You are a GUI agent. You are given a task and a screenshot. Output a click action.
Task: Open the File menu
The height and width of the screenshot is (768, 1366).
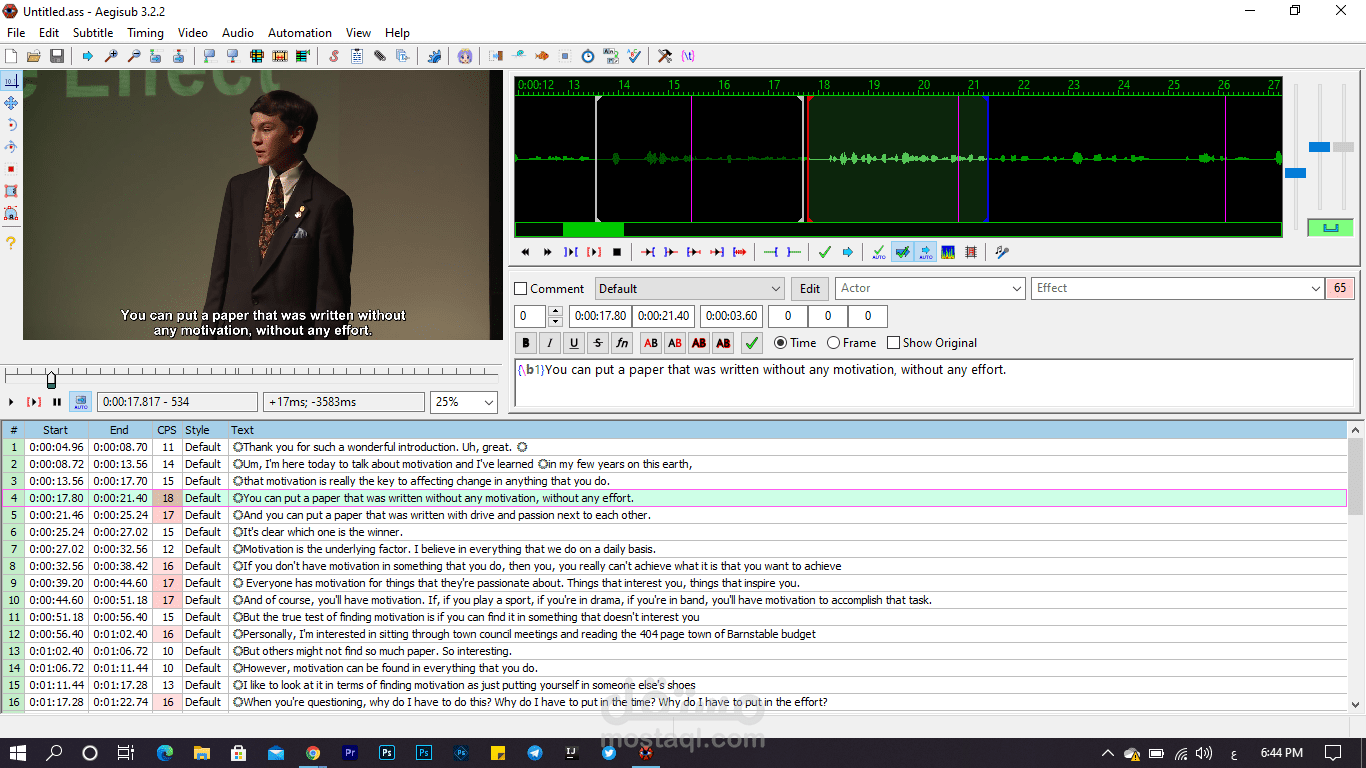pyautogui.click(x=16, y=33)
